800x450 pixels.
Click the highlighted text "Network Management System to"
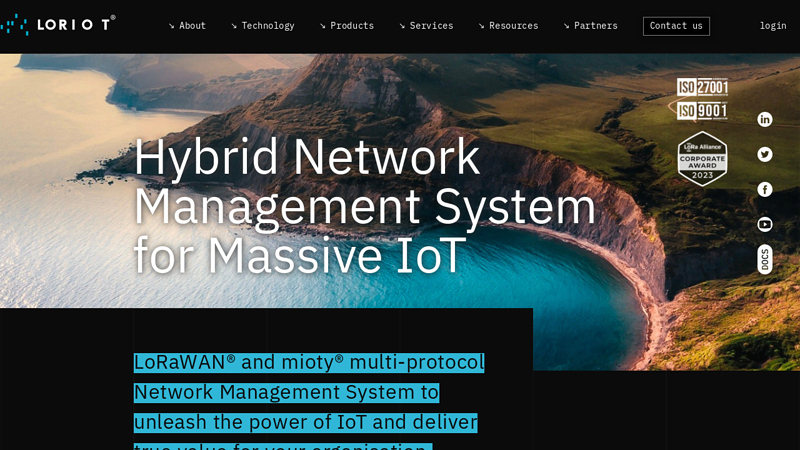click(x=286, y=393)
